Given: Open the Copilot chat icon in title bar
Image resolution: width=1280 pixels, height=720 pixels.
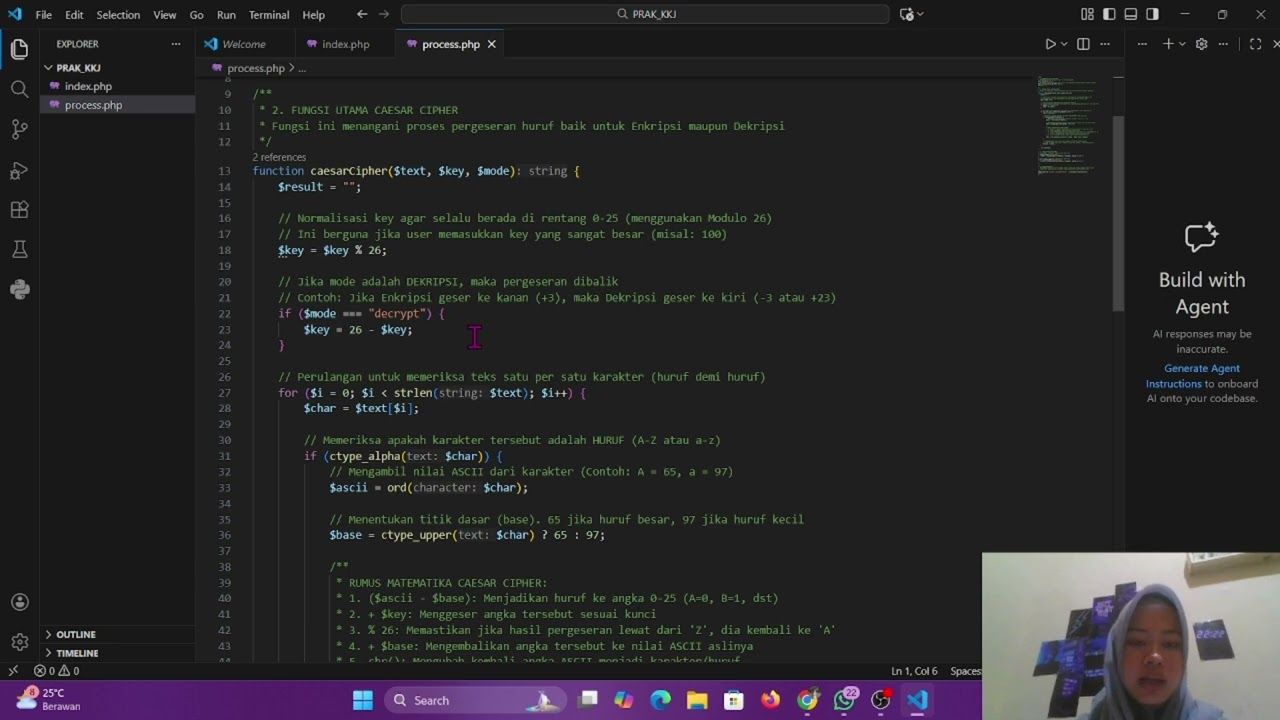Looking at the screenshot, I should 906,14.
